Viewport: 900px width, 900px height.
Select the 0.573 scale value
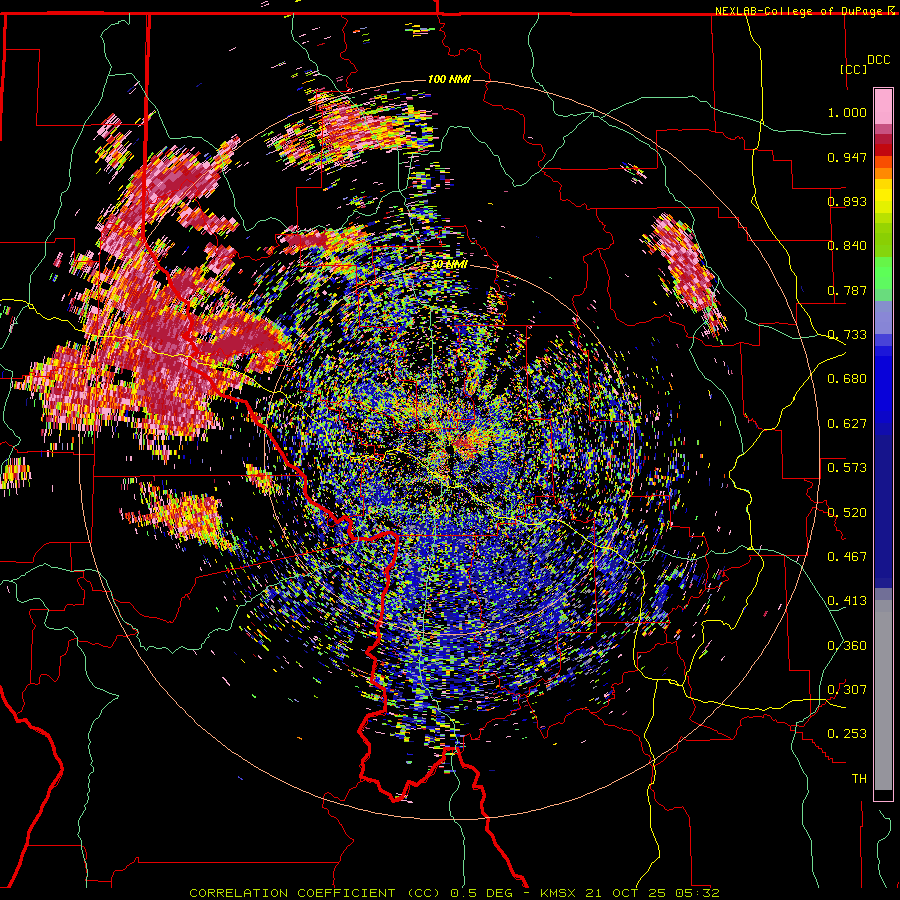pos(847,467)
